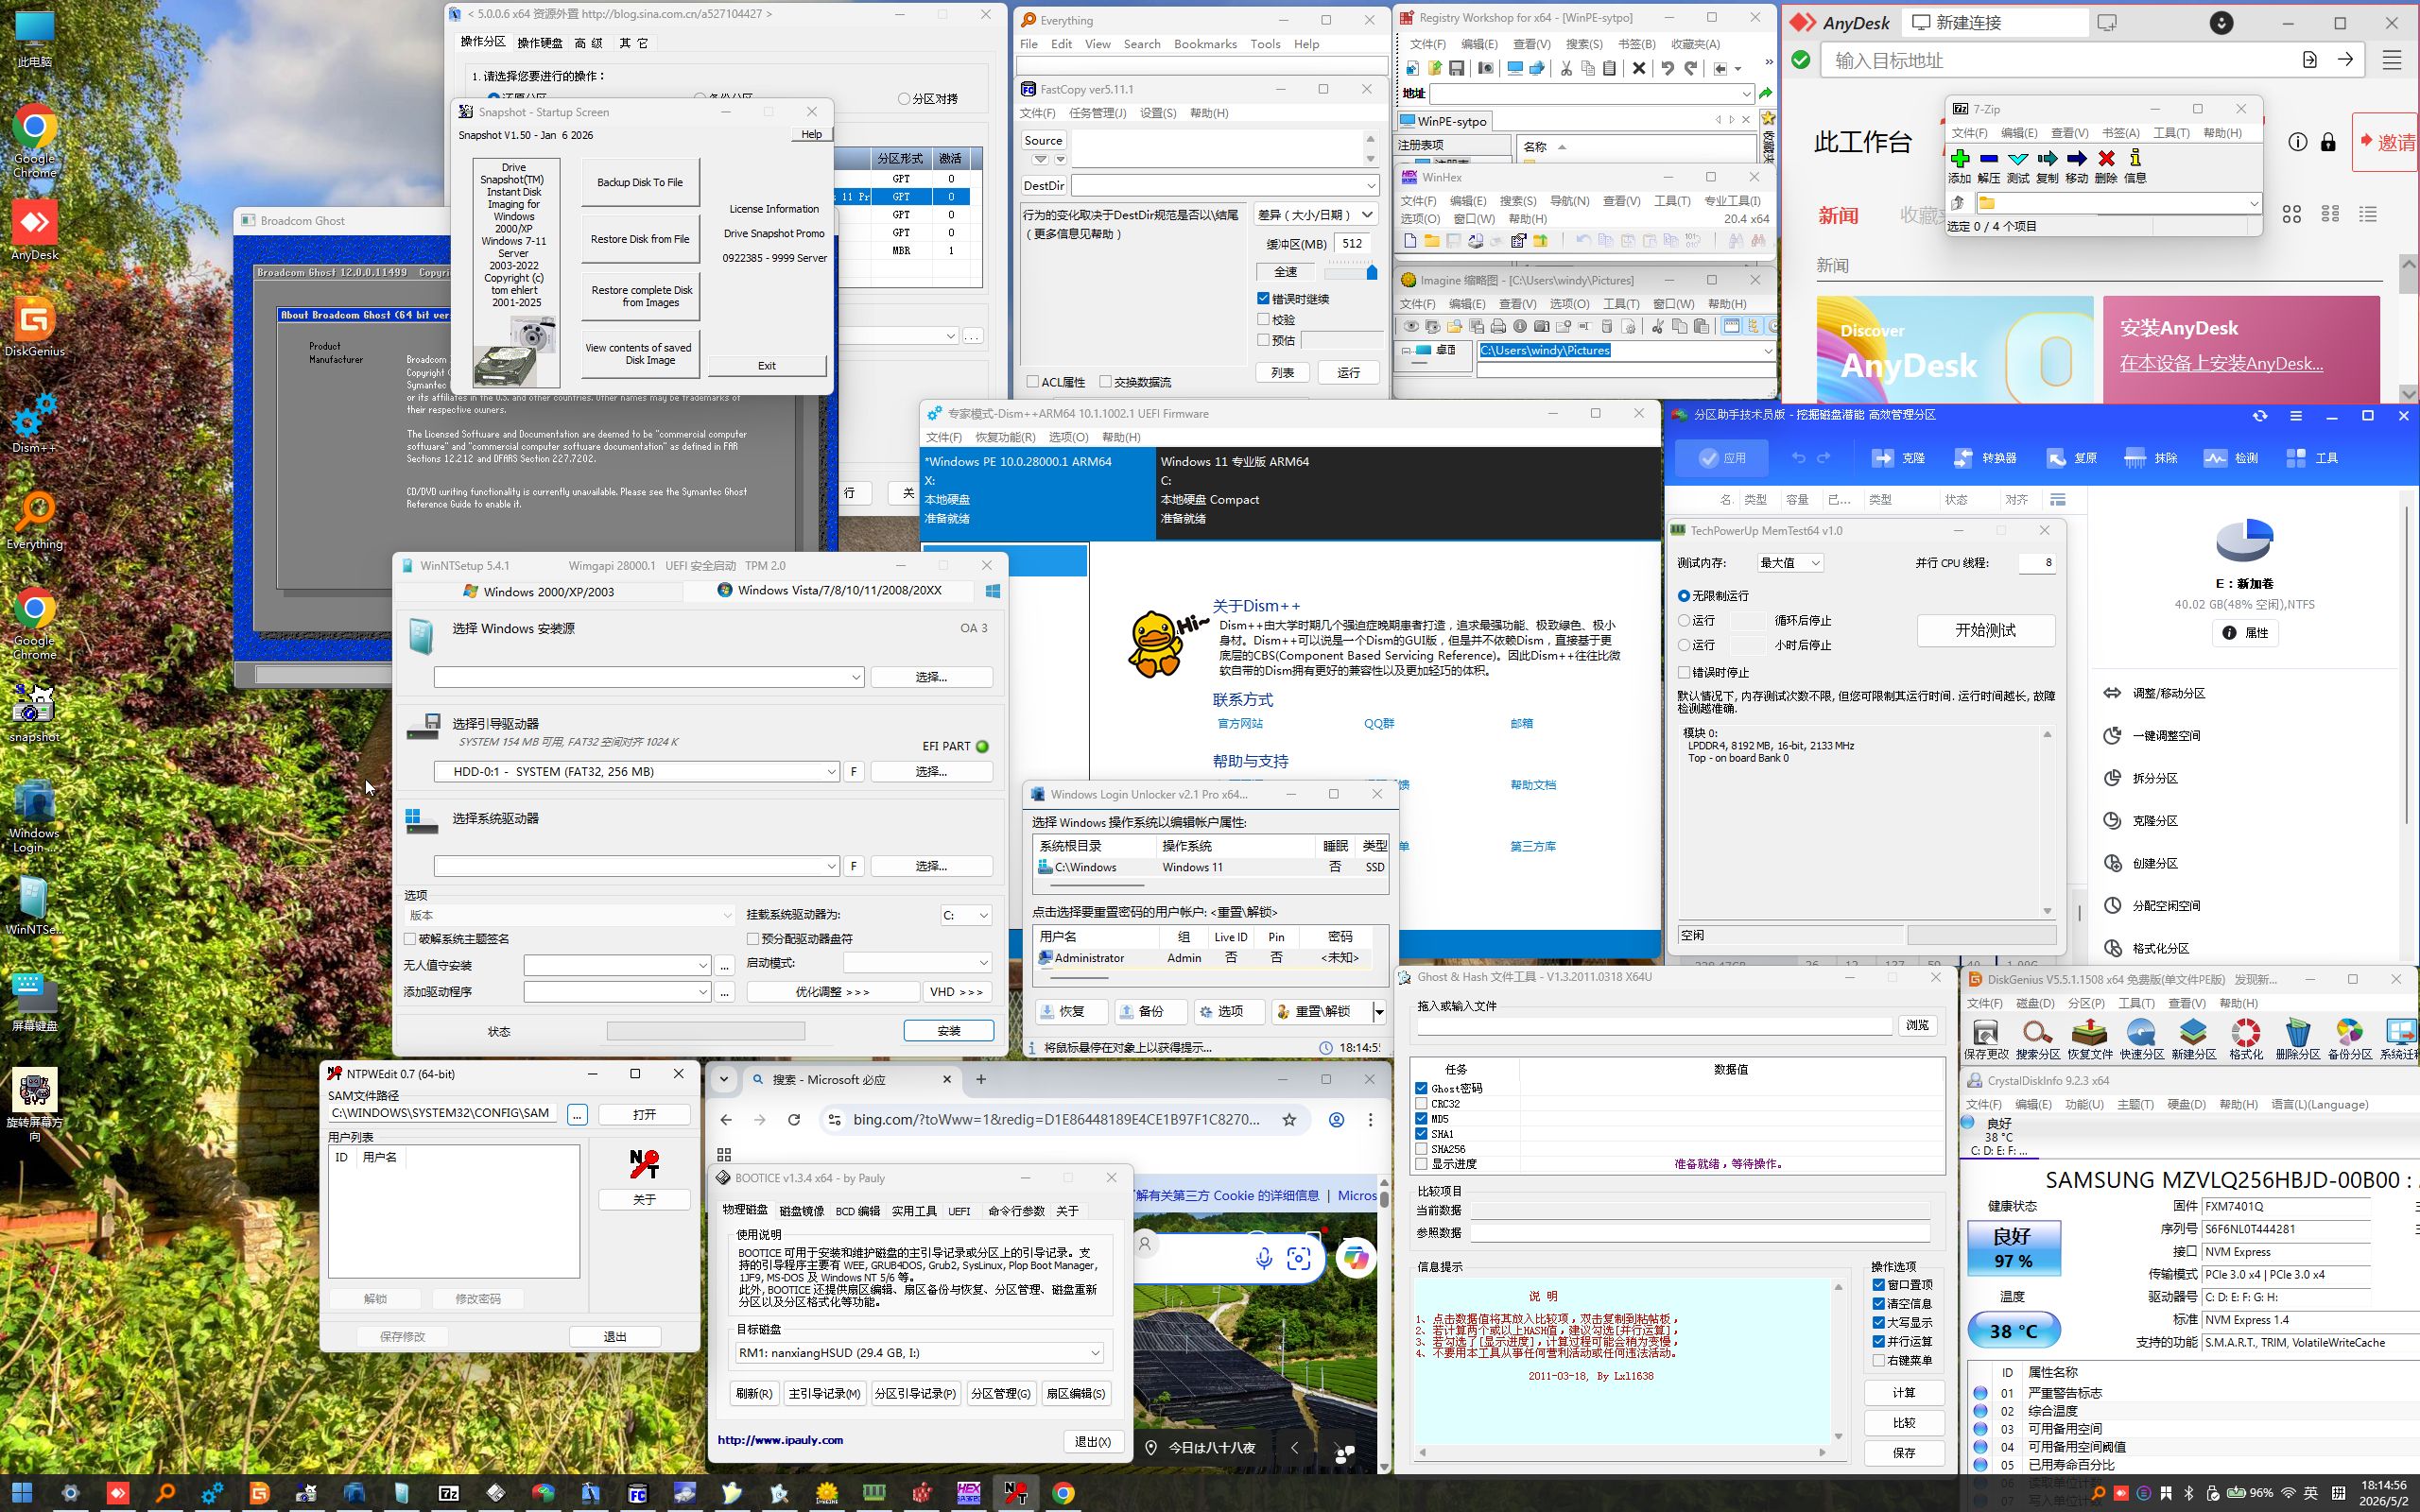
Task: Click the AnyDesk padlock icon
Action: [x=2328, y=142]
